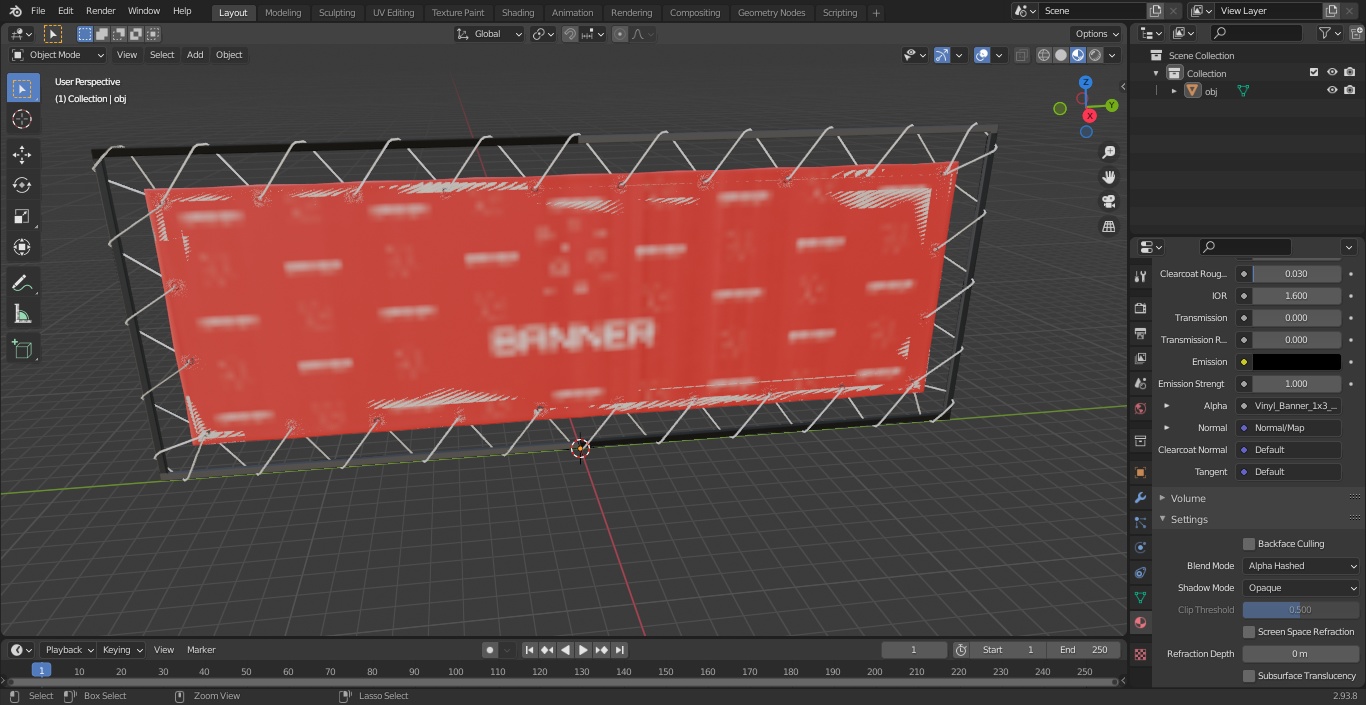Expand obj in the outliner
The image size is (1366, 705).
click(1174, 91)
